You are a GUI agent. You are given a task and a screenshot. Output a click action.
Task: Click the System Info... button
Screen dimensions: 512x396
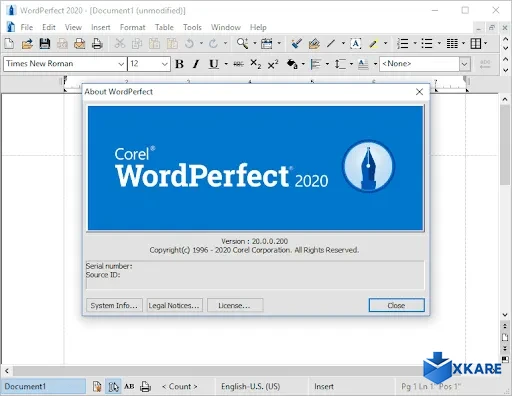(114, 305)
